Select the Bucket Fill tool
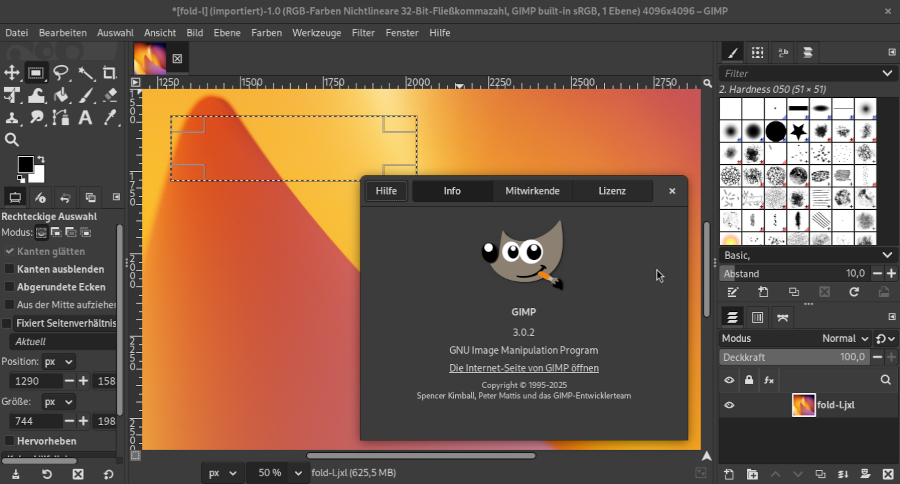 (x=60, y=95)
